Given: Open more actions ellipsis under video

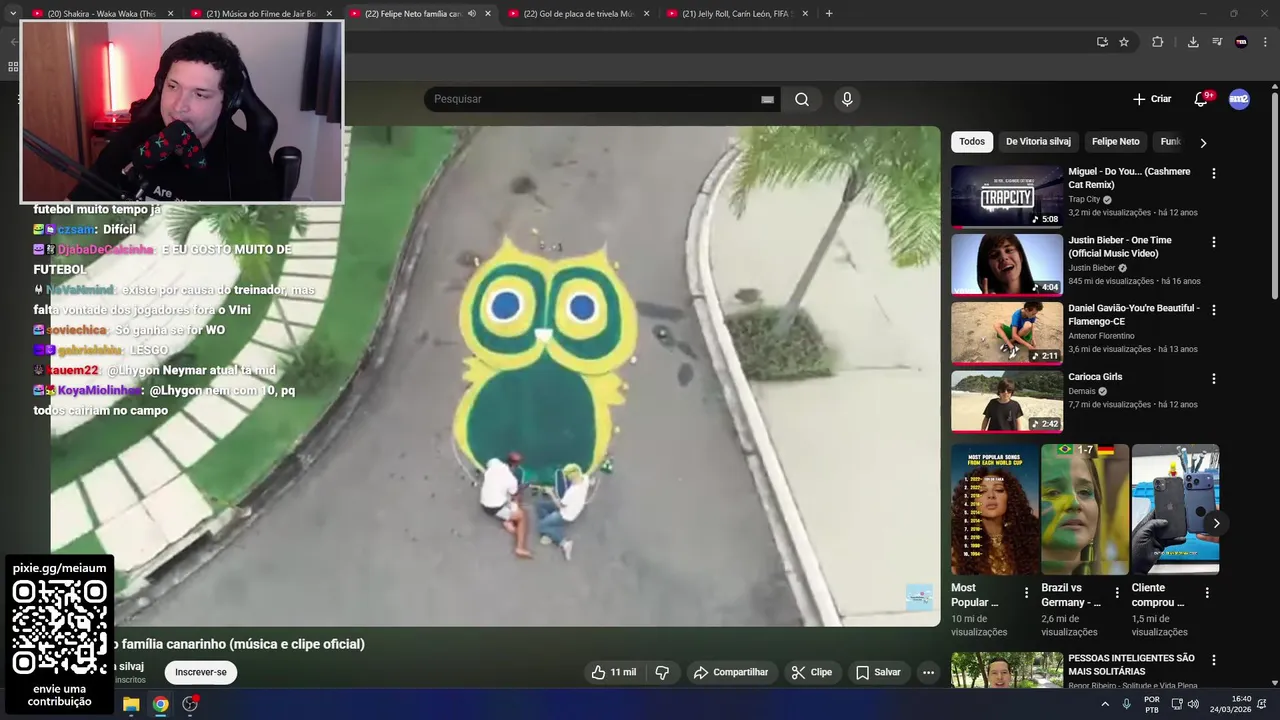Looking at the screenshot, I should [928, 672].
